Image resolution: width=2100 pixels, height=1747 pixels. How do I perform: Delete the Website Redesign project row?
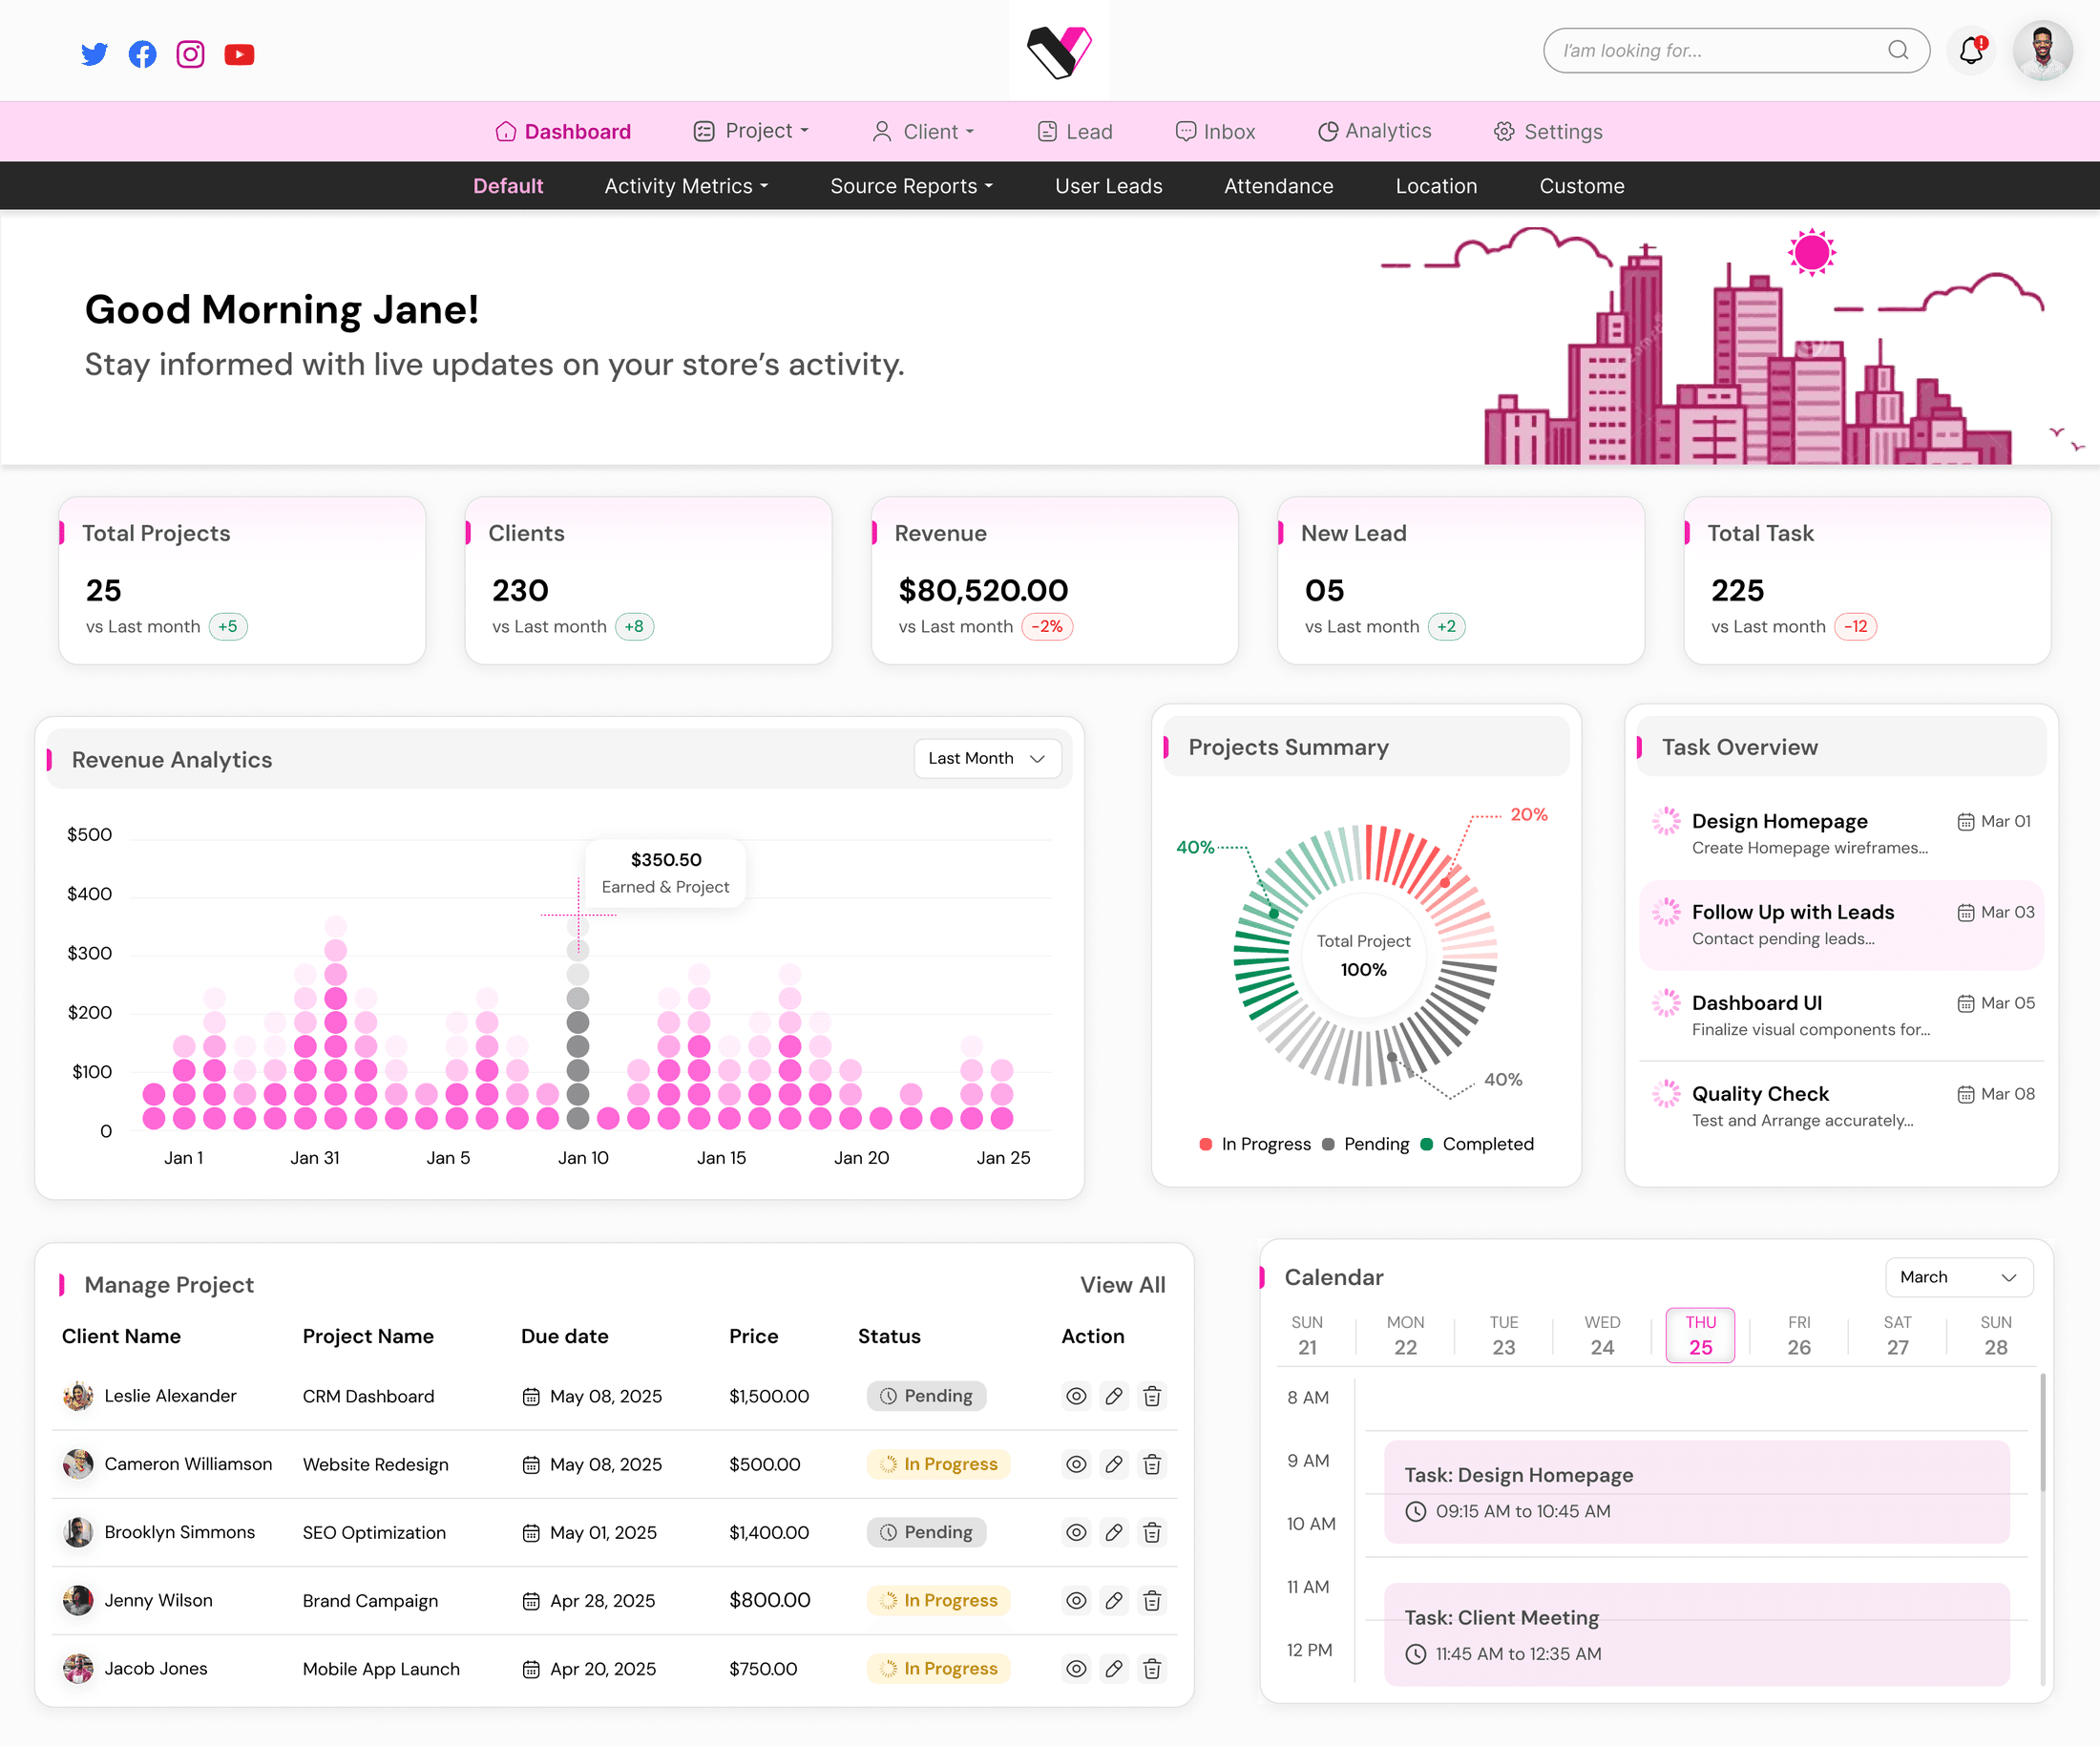pyautogui.click(x=1152, y=1464)
